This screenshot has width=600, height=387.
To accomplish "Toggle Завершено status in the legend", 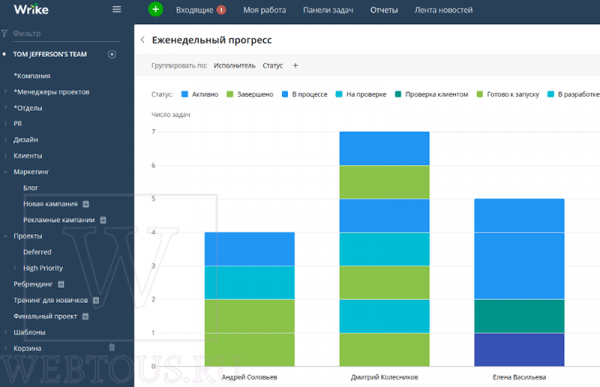I will pyautogui.click(x=250, y=94).
